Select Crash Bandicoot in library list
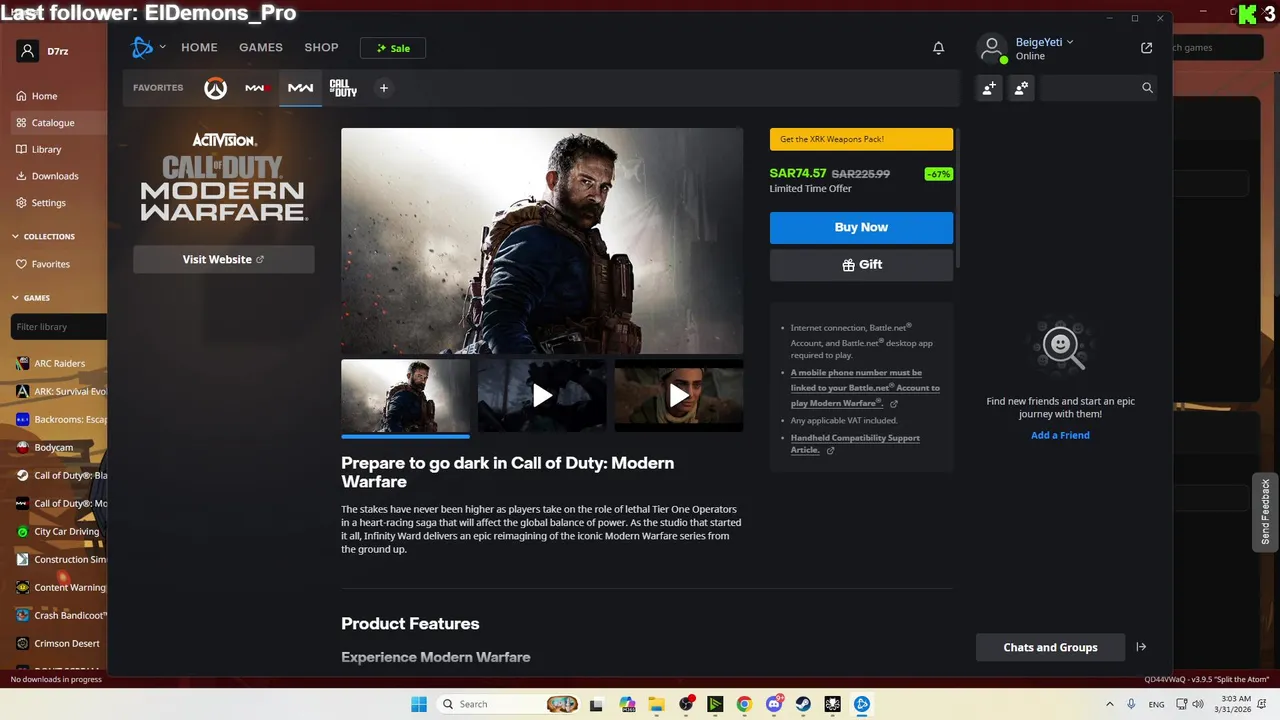Image resolution: width=1280 pixels, height=720 pixels. tap(60, 615)
